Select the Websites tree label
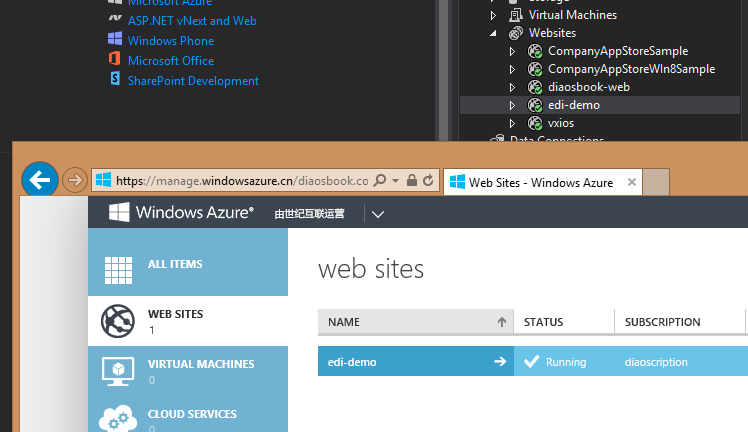The width and height of the screenshot is (748, 432). [x=552, y=33]
